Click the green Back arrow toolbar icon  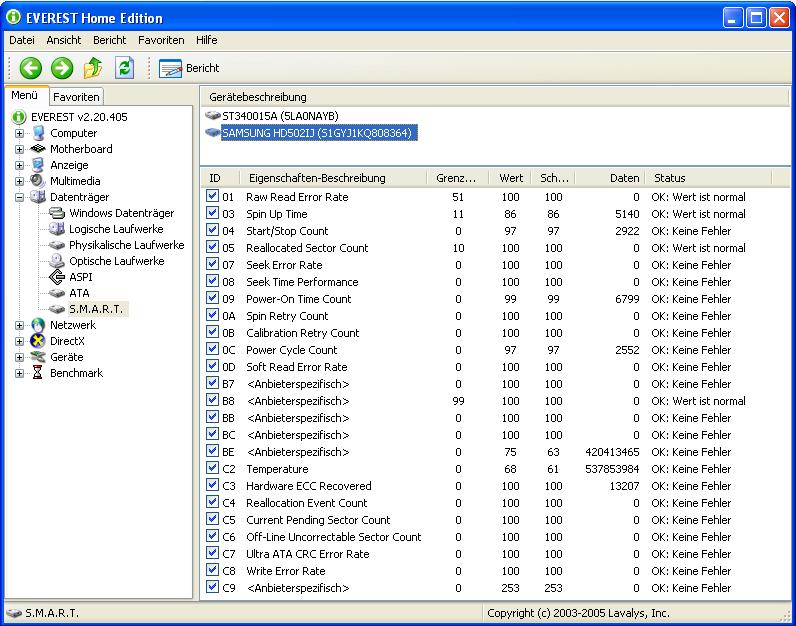30,68
